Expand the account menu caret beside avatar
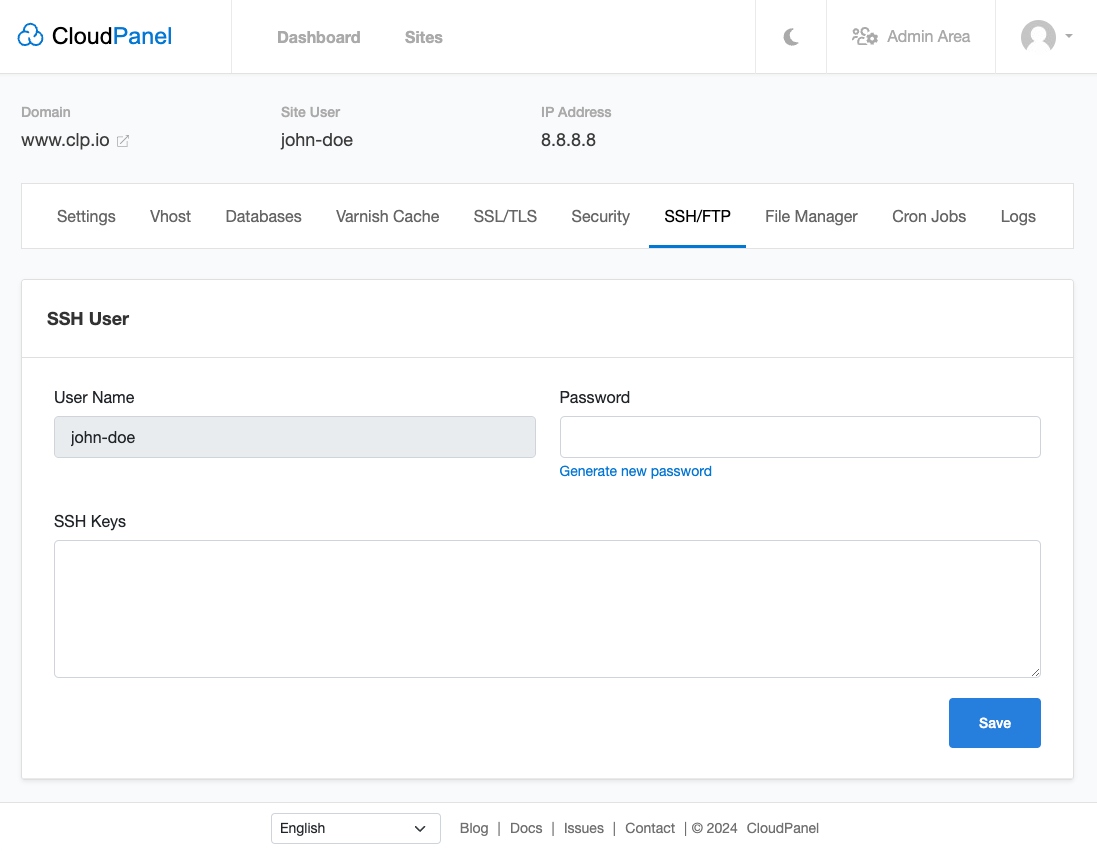1097x851 pixels. [x=1069, y=38]
